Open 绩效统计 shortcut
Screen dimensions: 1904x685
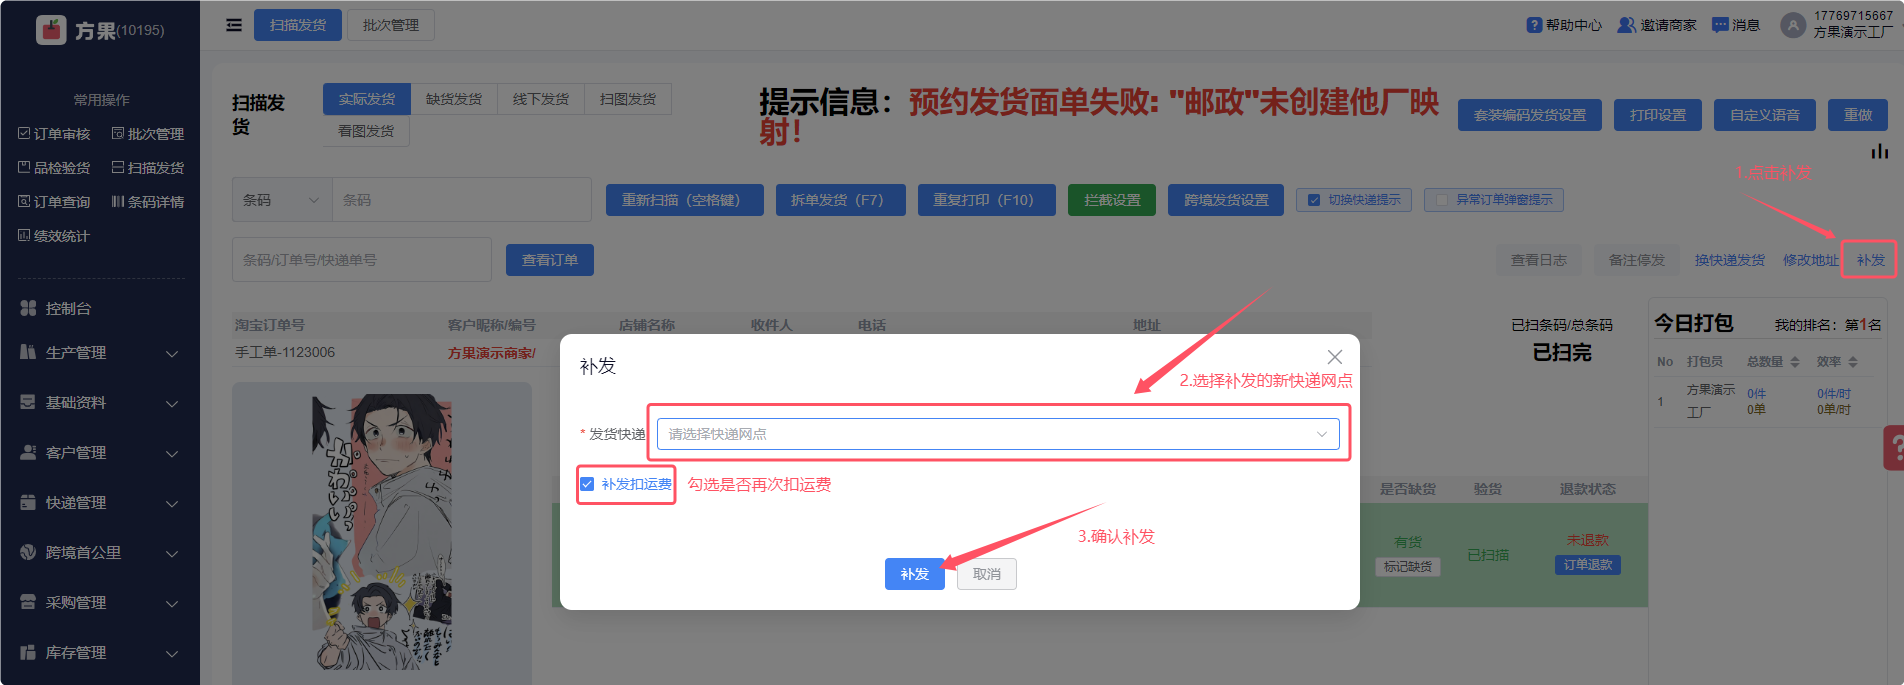[54, 236]
